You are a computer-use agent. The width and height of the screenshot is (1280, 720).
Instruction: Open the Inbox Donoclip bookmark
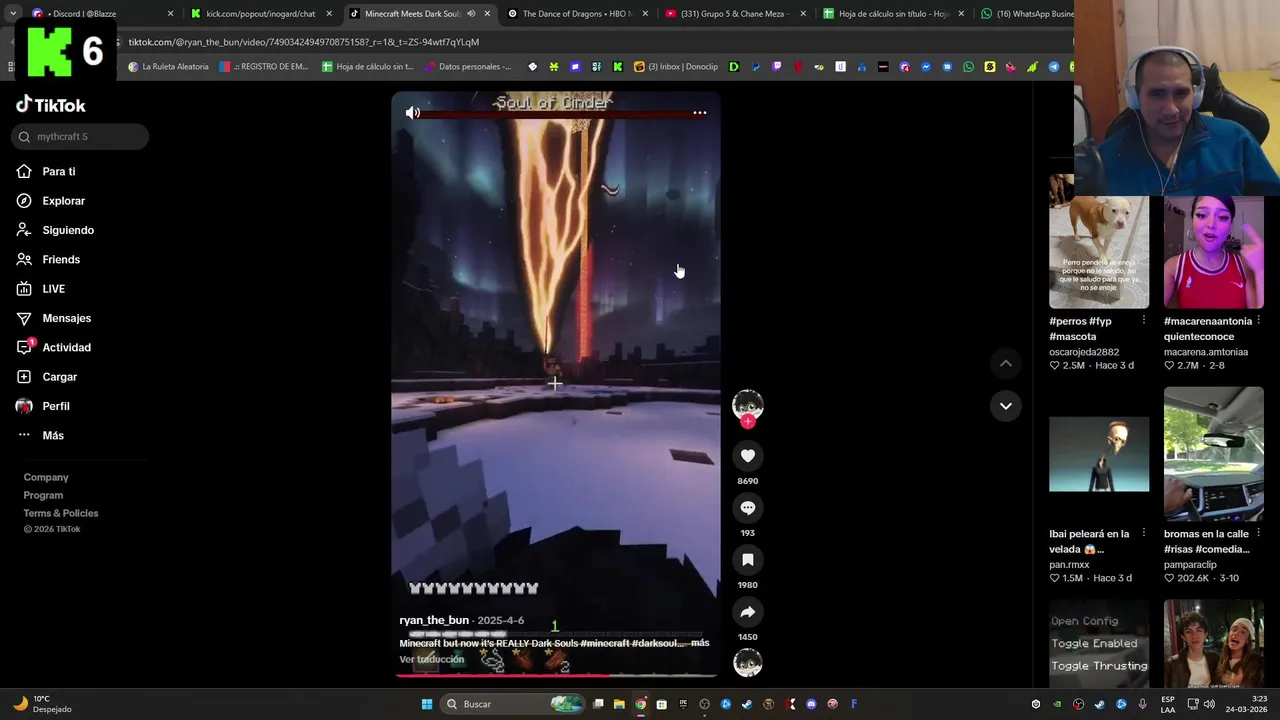pyautogui.click(x=676, y=67)
